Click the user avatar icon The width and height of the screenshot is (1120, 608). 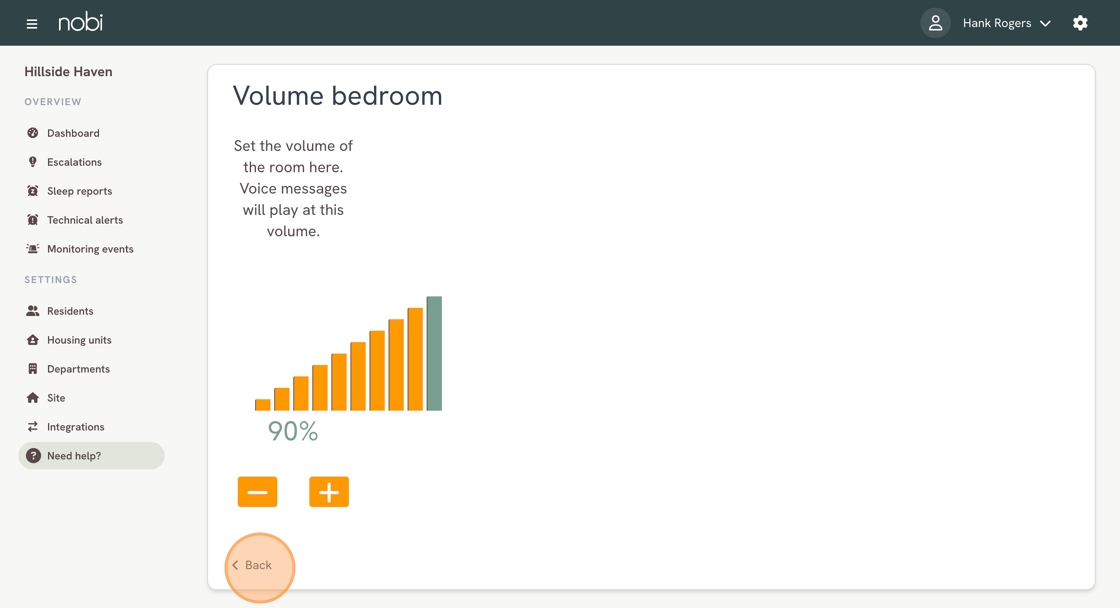[935, 23]
